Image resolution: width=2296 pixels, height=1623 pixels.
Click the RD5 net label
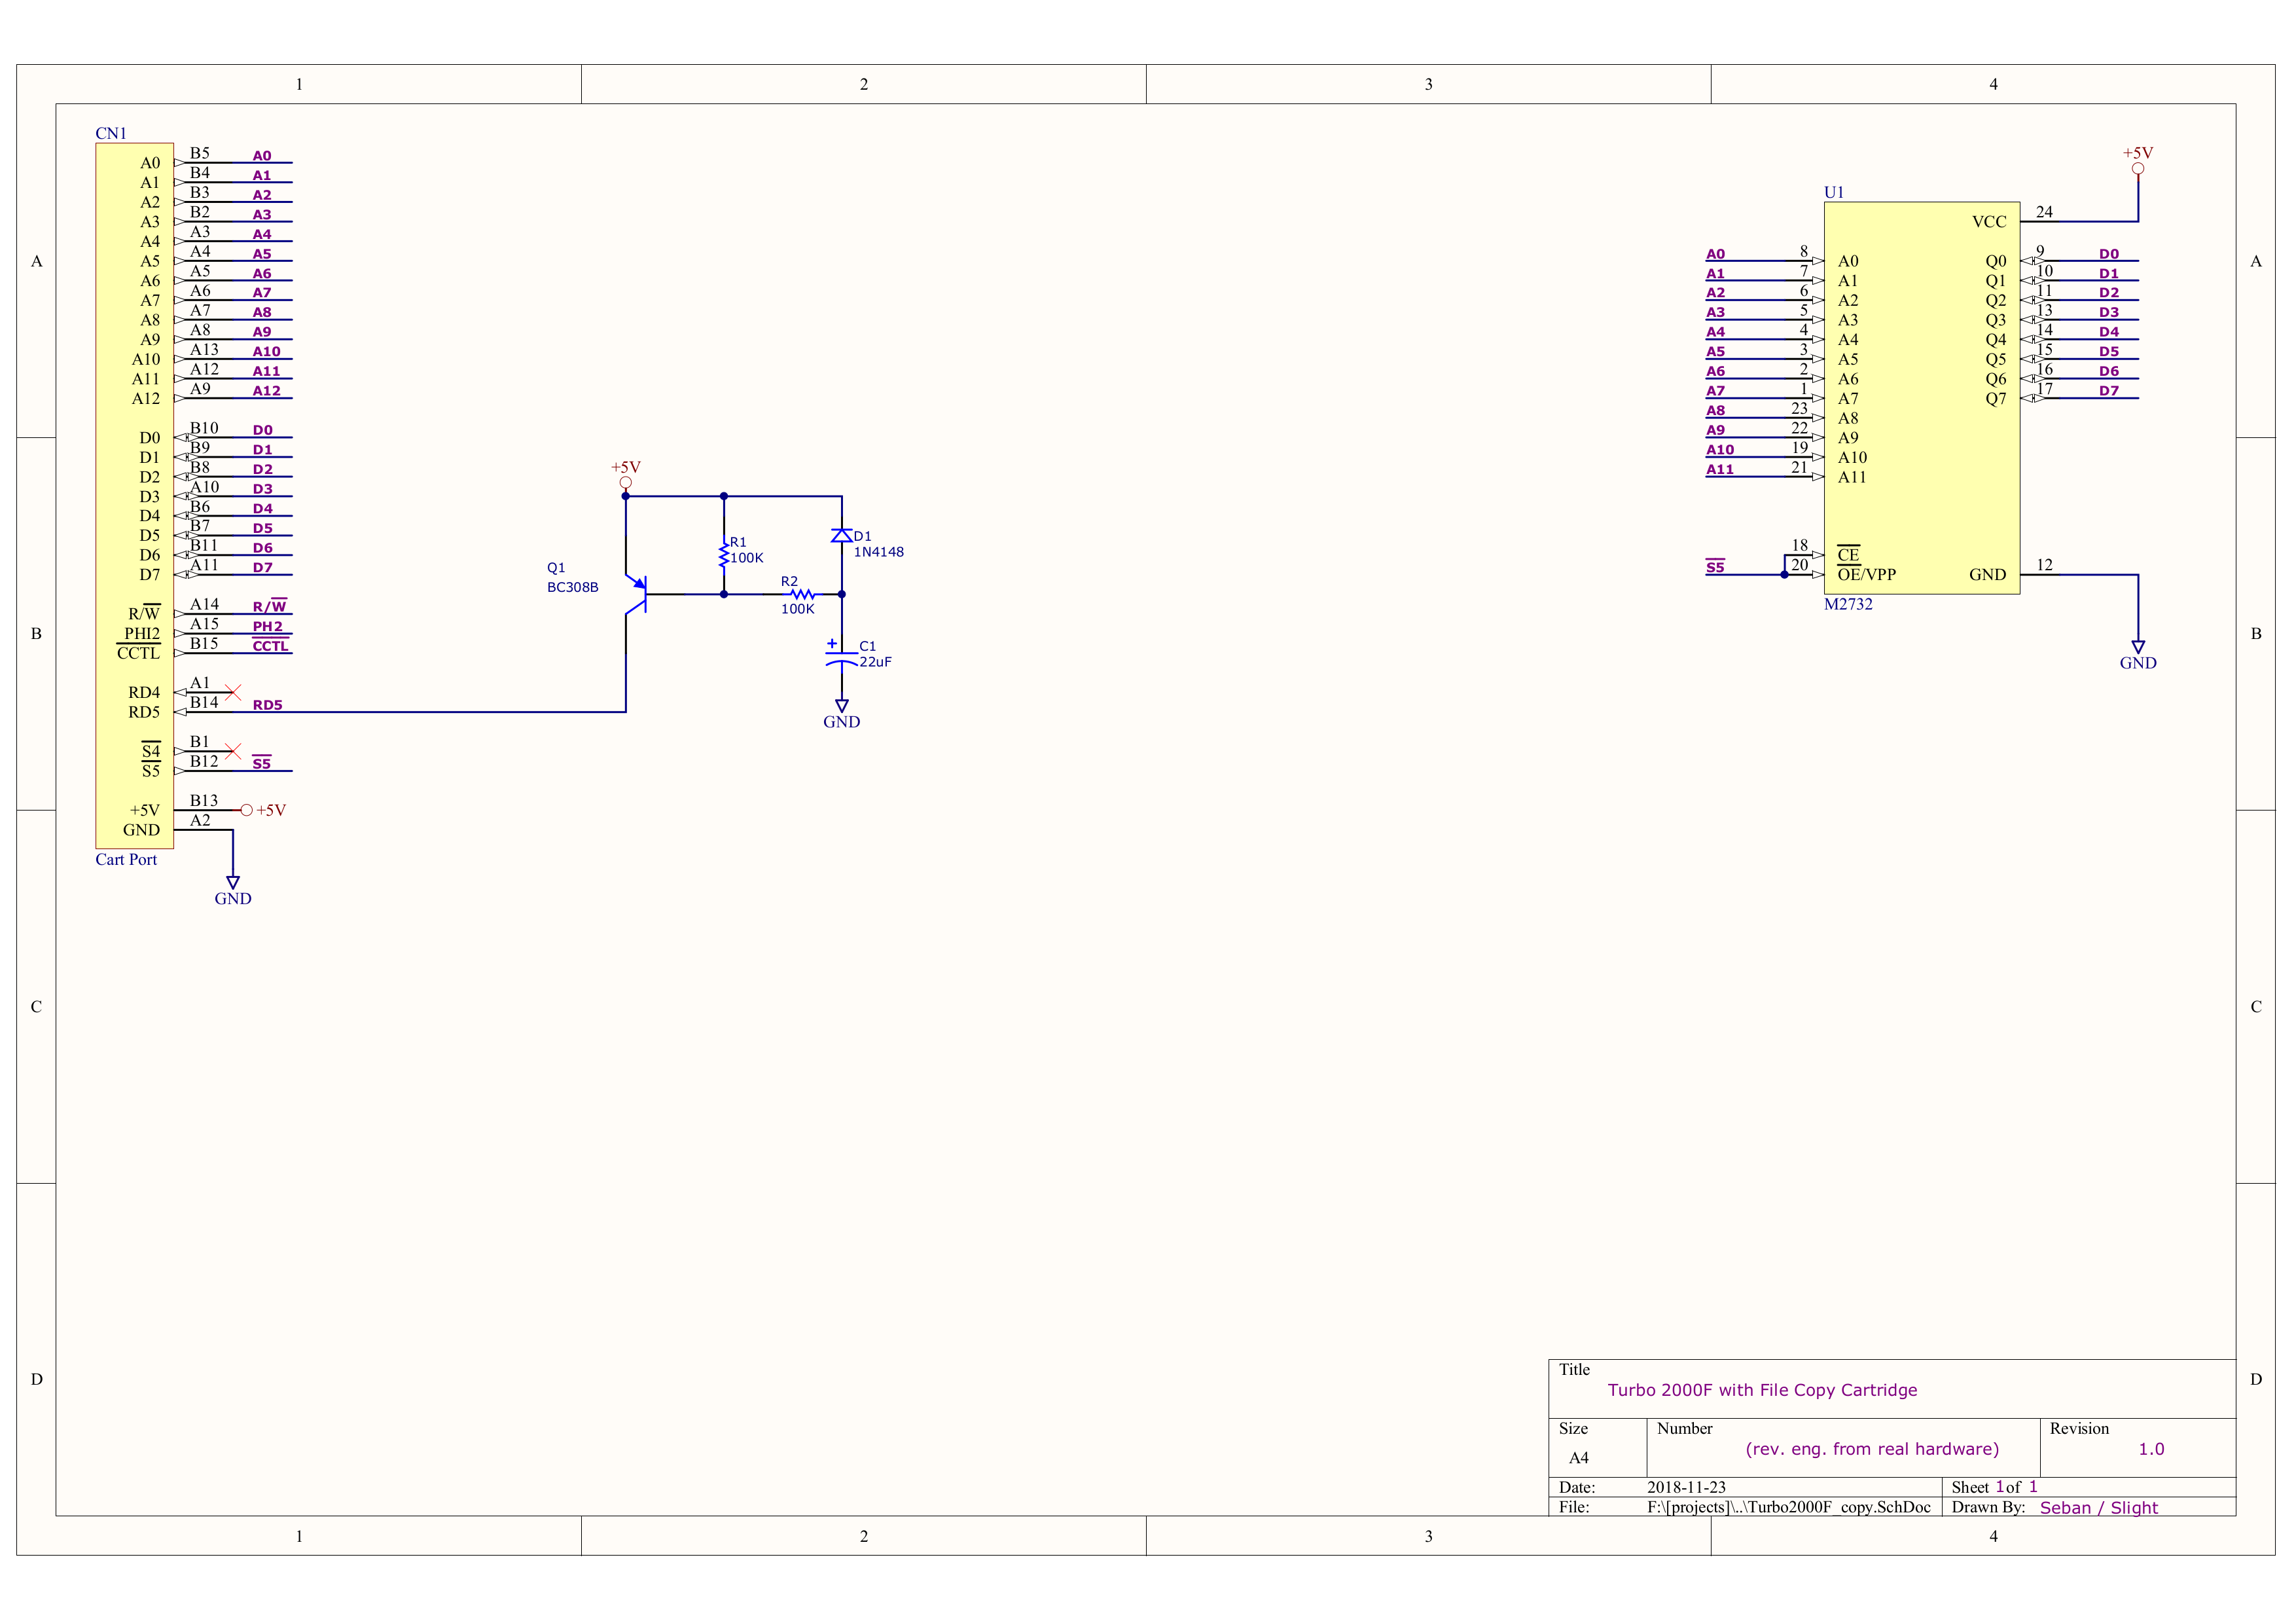click(267, 705)
